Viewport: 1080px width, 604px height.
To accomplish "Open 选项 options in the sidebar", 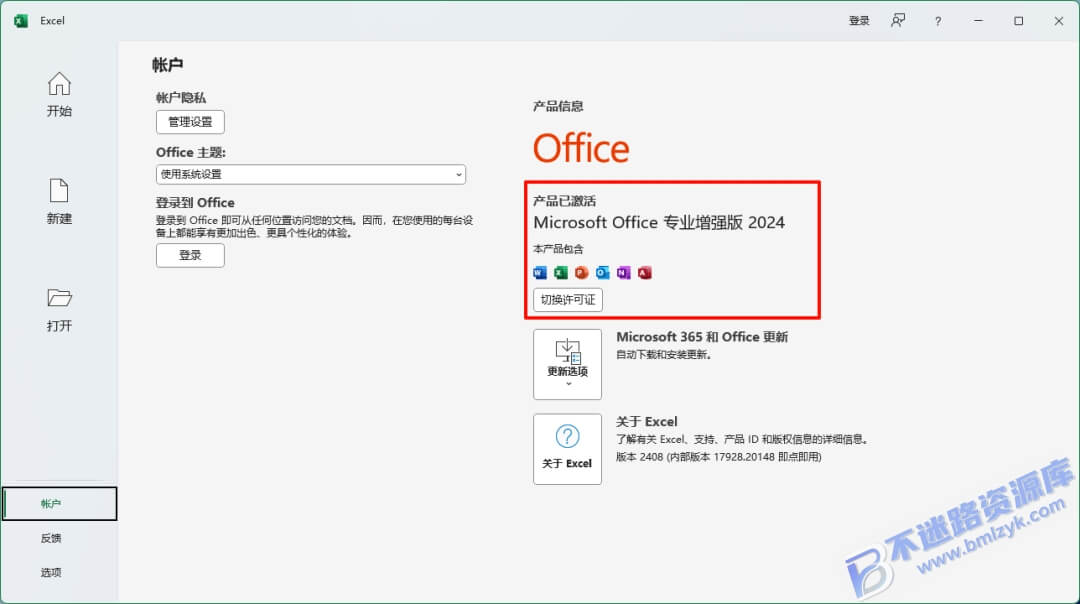I will click(51, 572).
